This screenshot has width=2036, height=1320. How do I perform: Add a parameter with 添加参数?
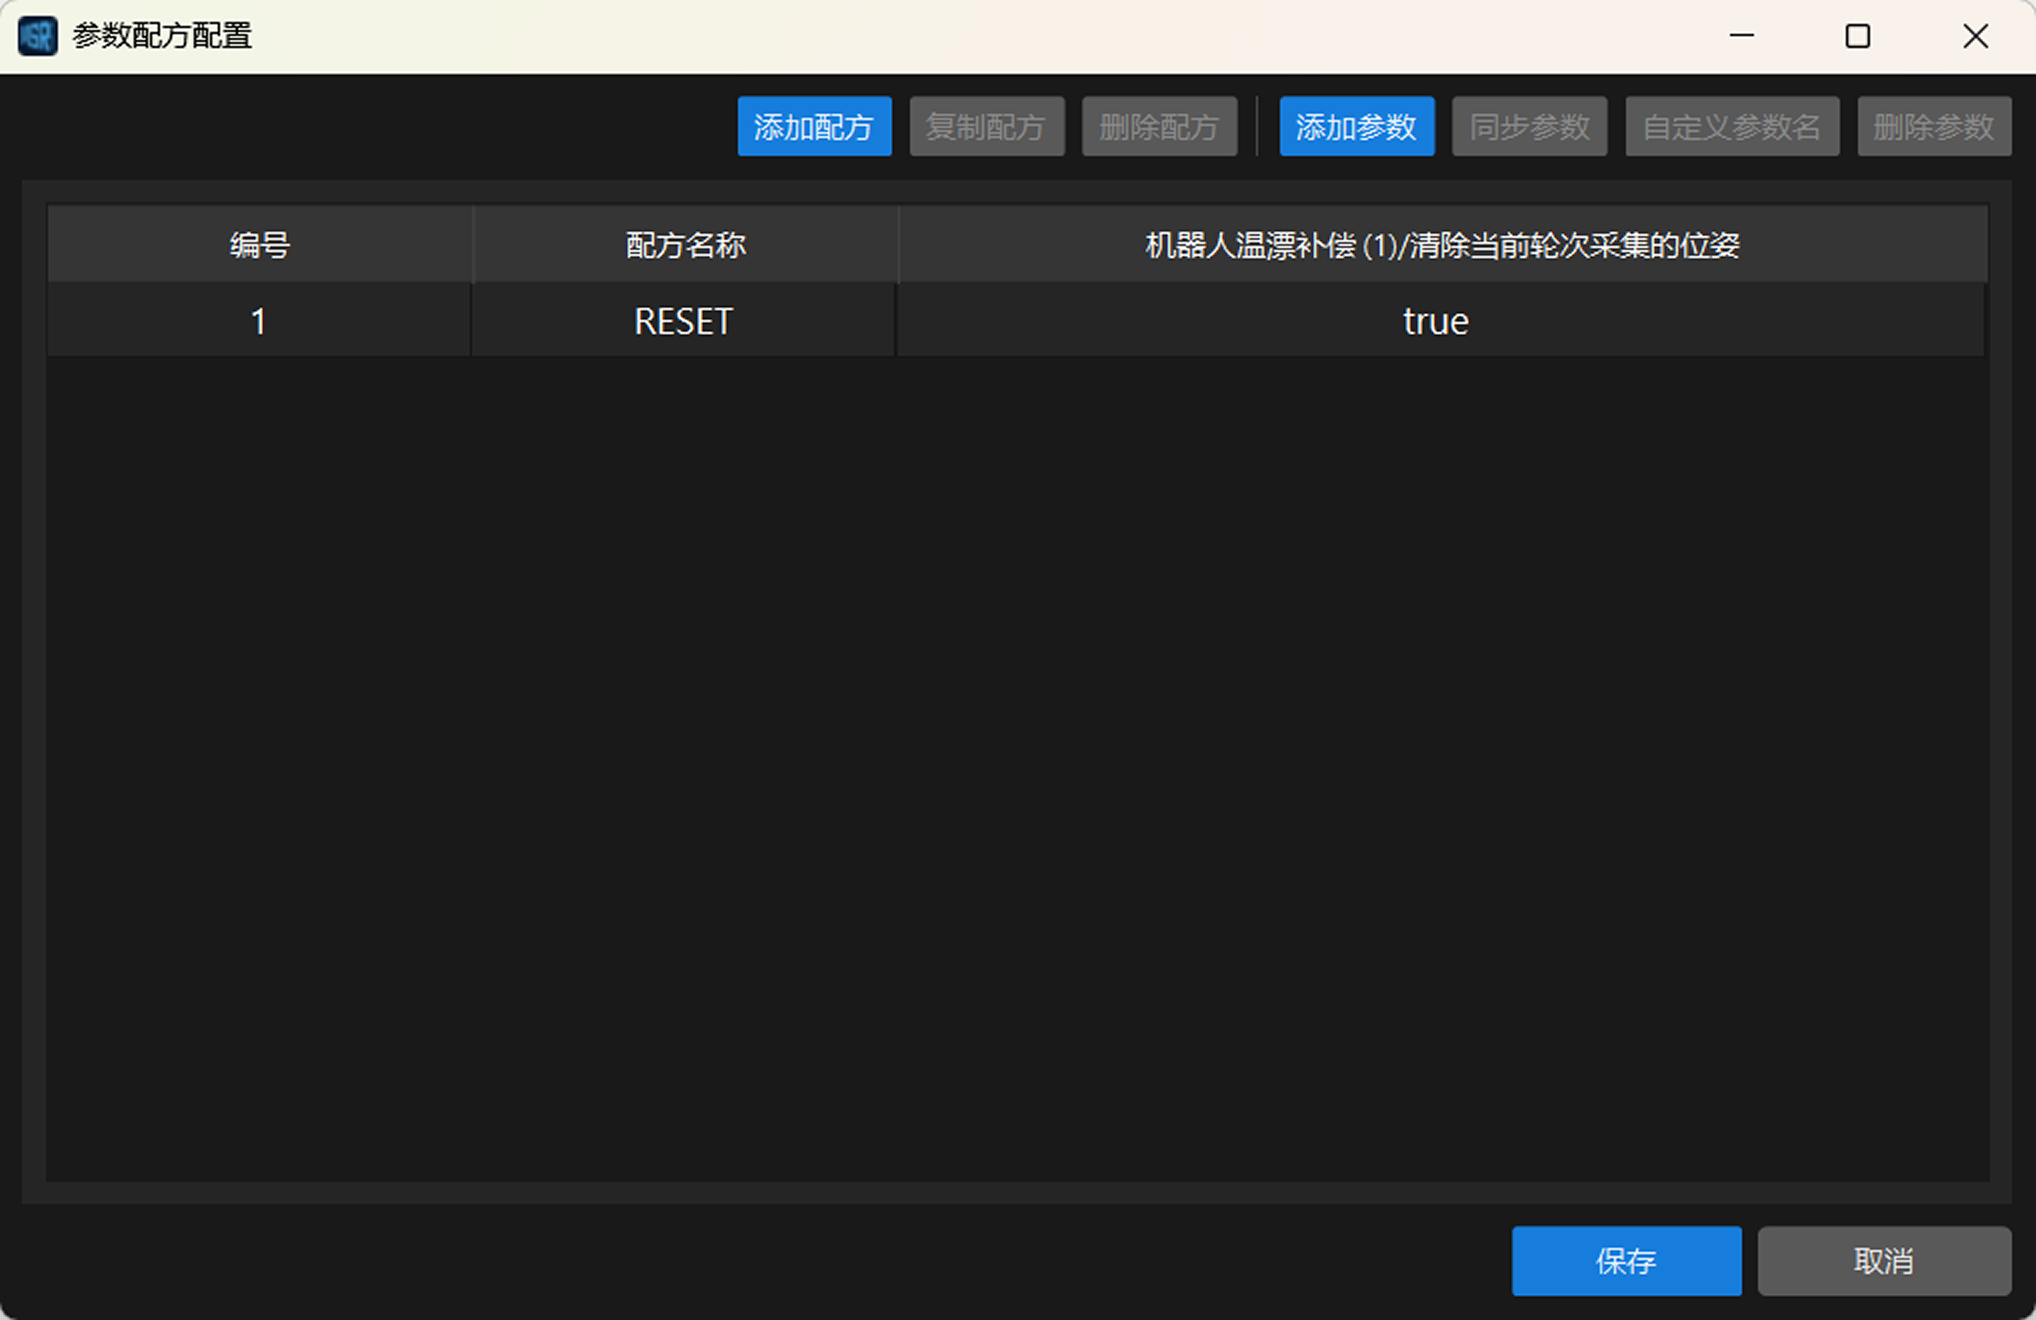[x=1356, y=126]
